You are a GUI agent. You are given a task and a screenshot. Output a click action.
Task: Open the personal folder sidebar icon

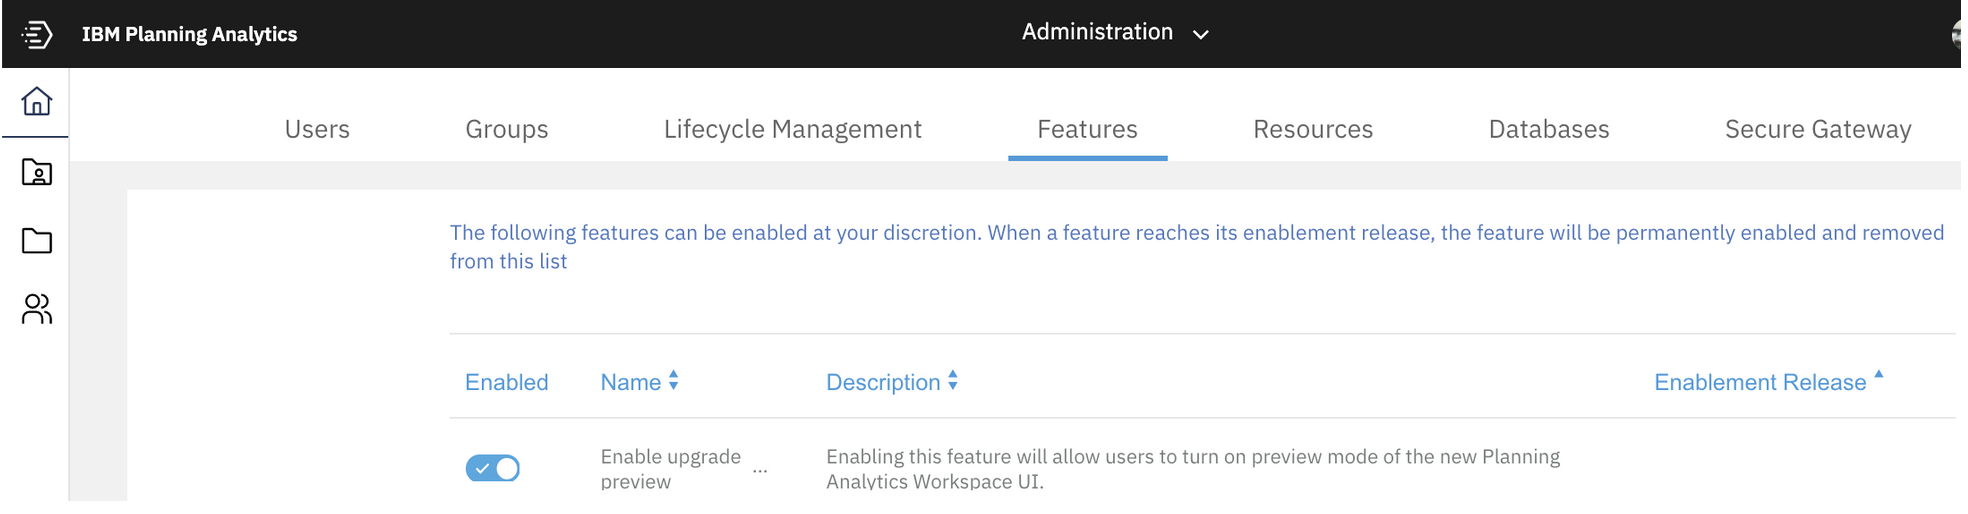coord(37,172)
